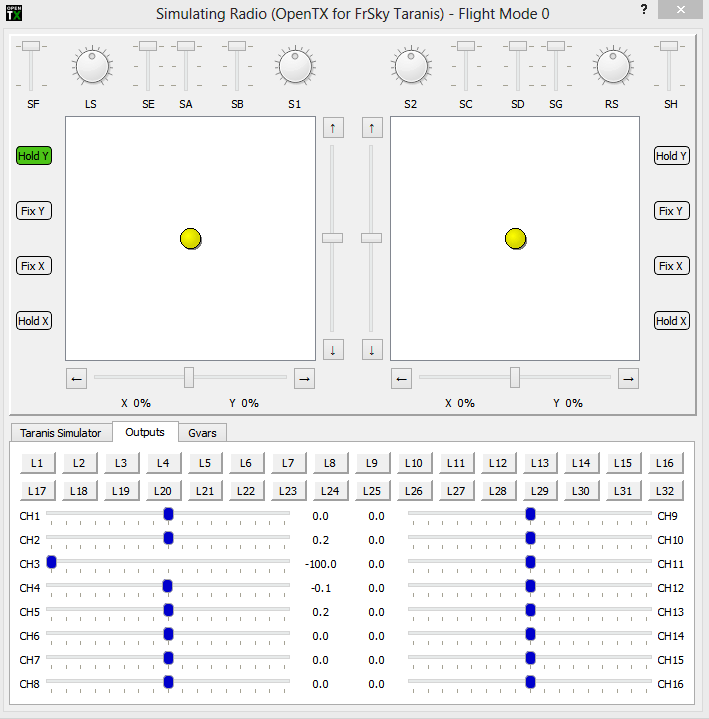Select the Outputs tab
Screen dimensions: 709x719
tap(145, 432)
